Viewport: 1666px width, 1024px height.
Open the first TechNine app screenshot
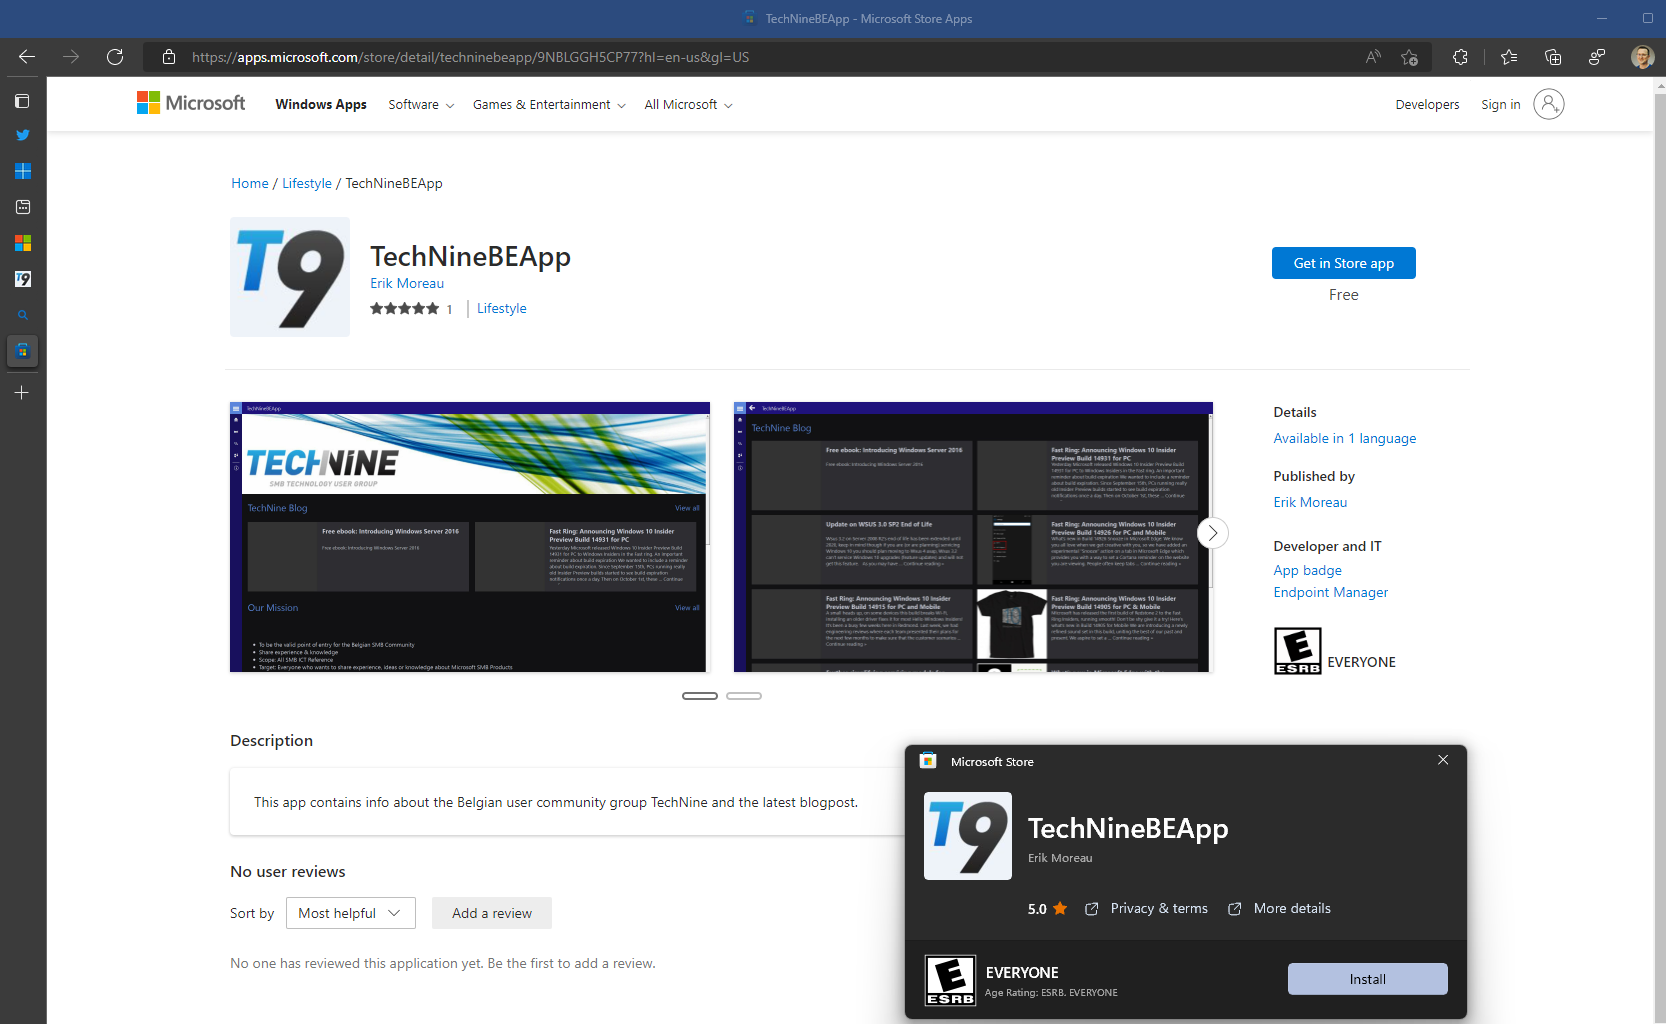(470, 537)
